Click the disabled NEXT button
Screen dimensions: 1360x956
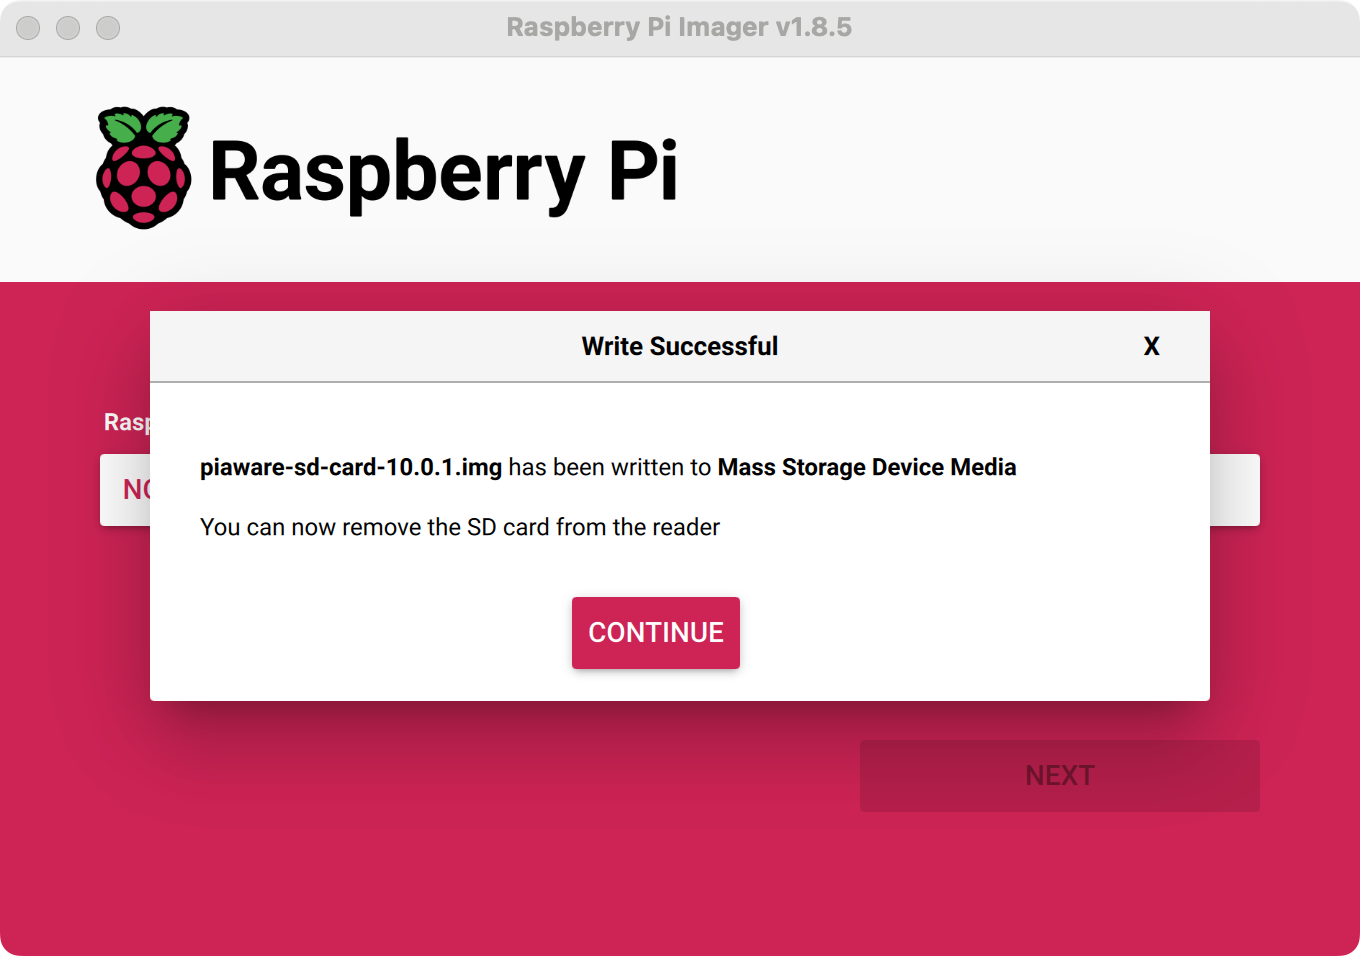(x=1060, y=775)
